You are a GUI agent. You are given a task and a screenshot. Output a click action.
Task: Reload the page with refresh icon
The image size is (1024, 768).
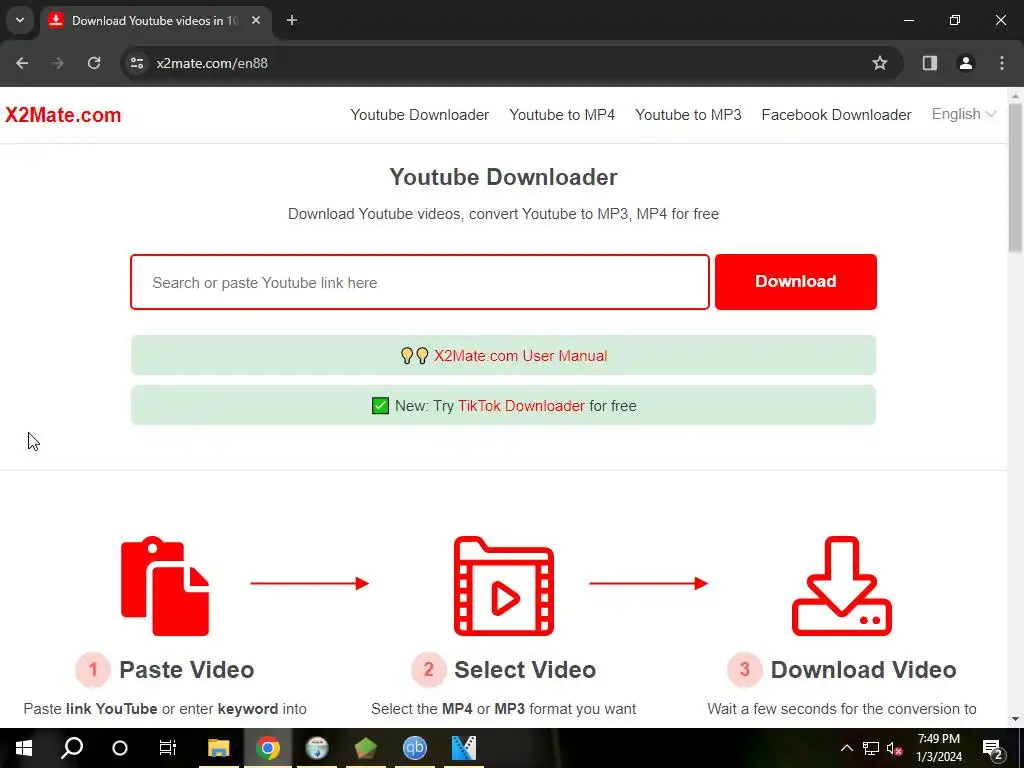(94, 63)
